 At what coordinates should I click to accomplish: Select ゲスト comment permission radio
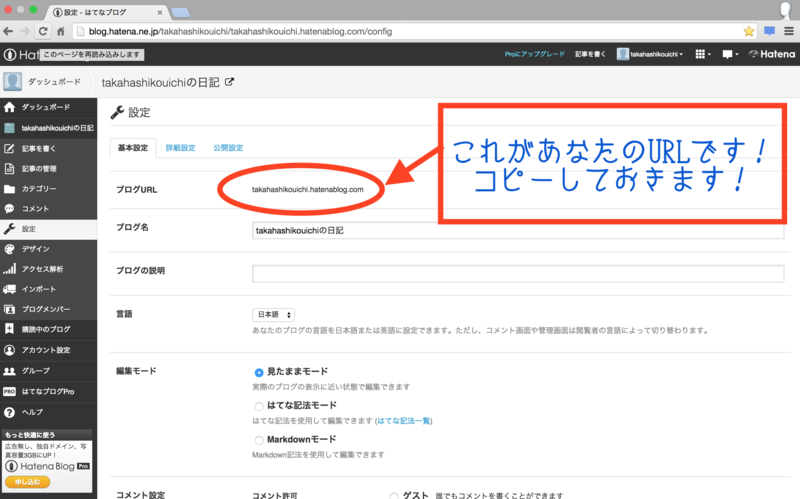click(394, 496)
